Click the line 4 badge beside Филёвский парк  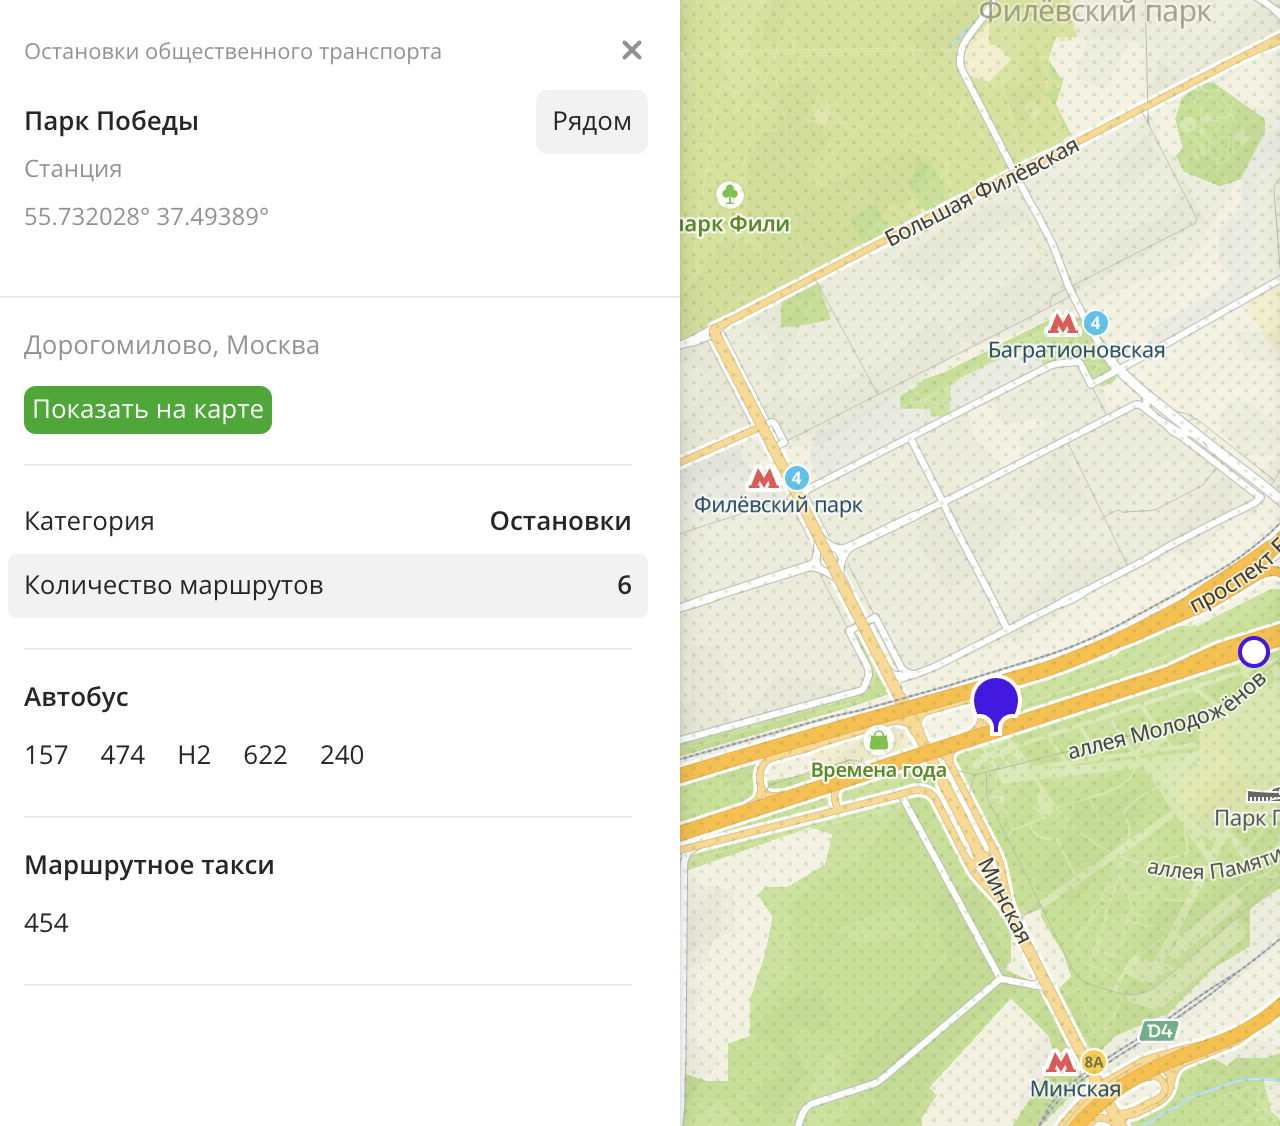click(x=795, y=478)
